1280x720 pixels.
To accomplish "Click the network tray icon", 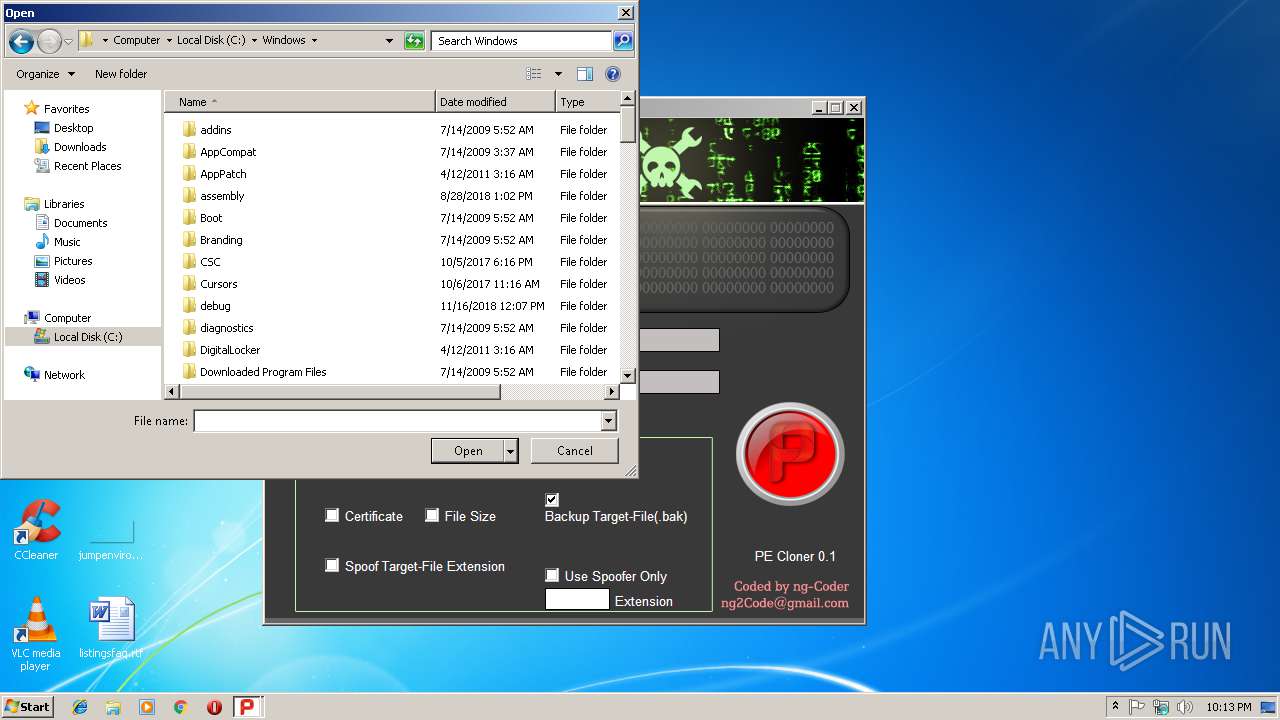I will [x=1161, y=707].
